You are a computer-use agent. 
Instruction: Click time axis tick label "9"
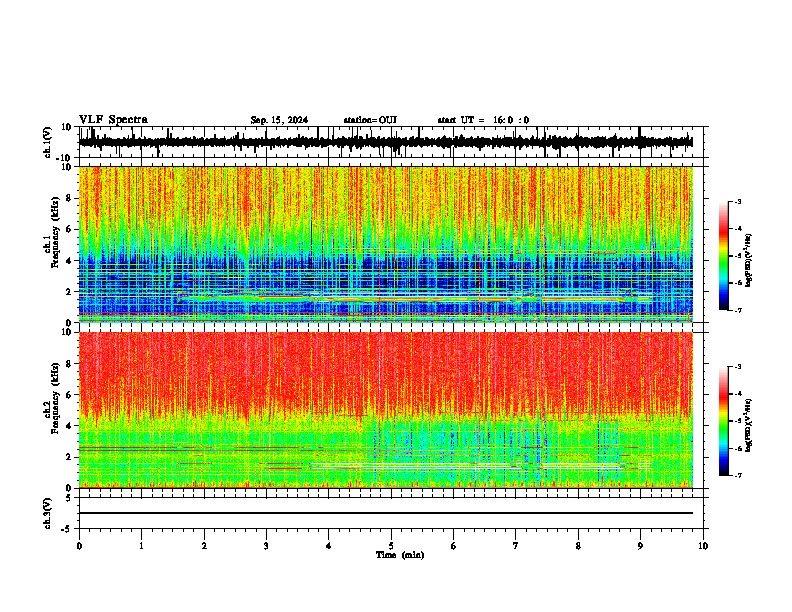click(x=640, y=546)
